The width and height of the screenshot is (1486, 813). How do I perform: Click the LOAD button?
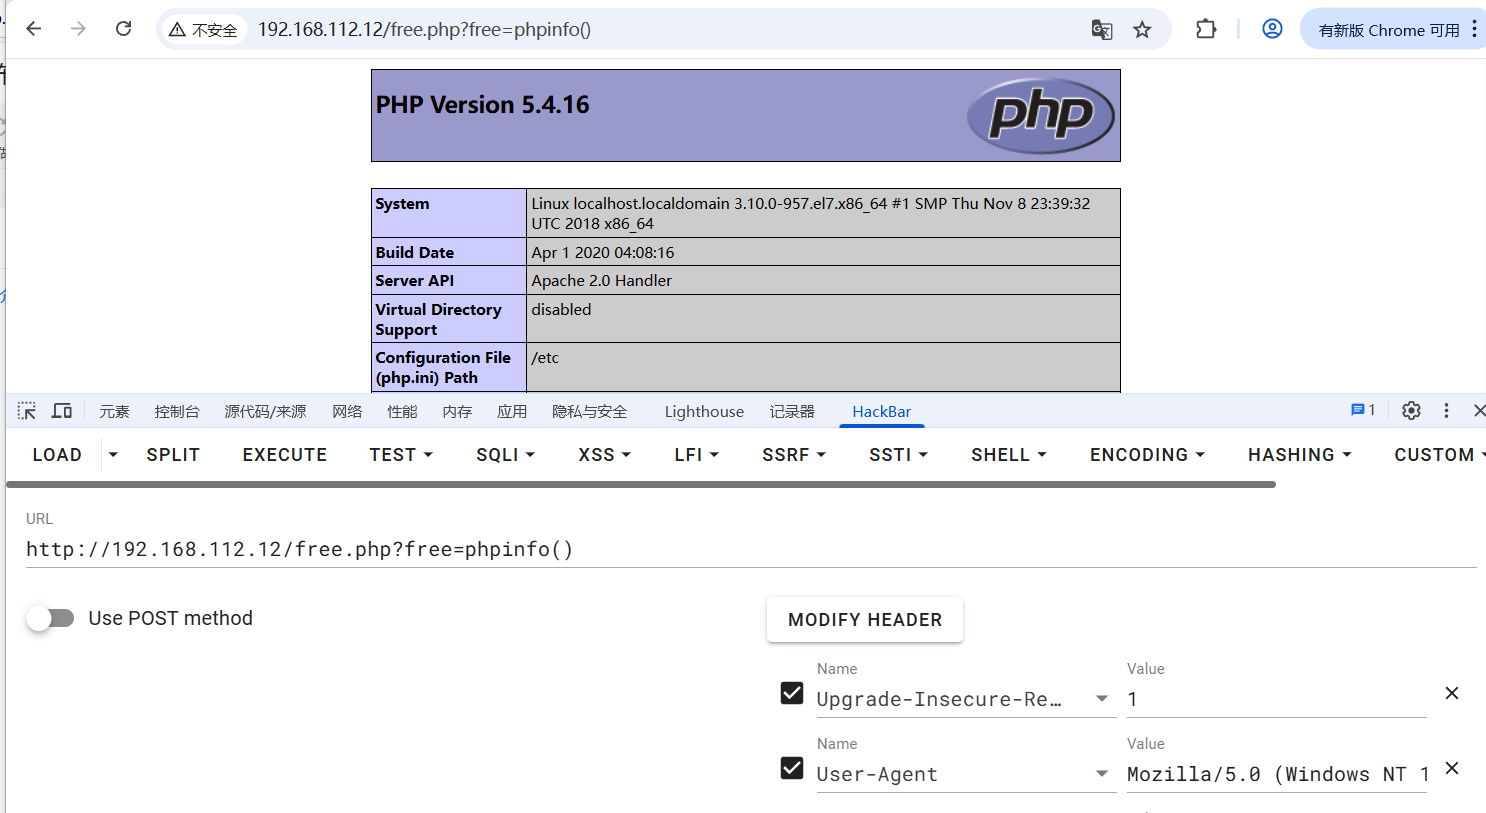[57, 454]
